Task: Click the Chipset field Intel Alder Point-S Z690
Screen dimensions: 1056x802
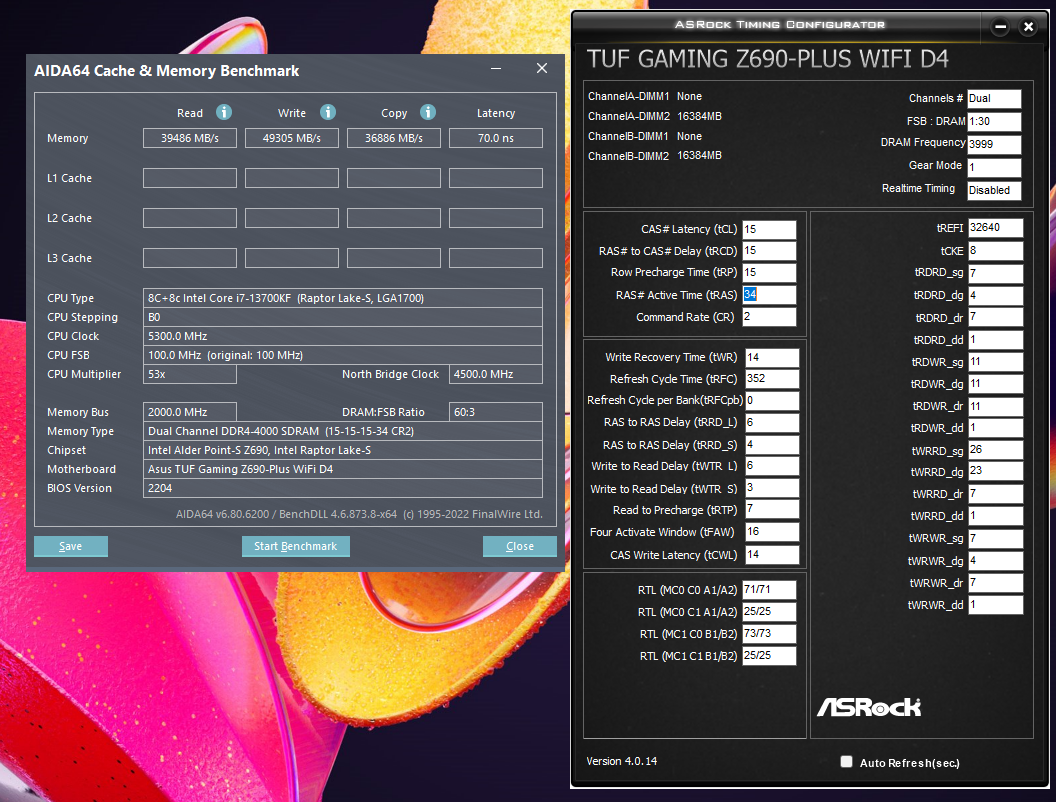Action: [343, 450]
